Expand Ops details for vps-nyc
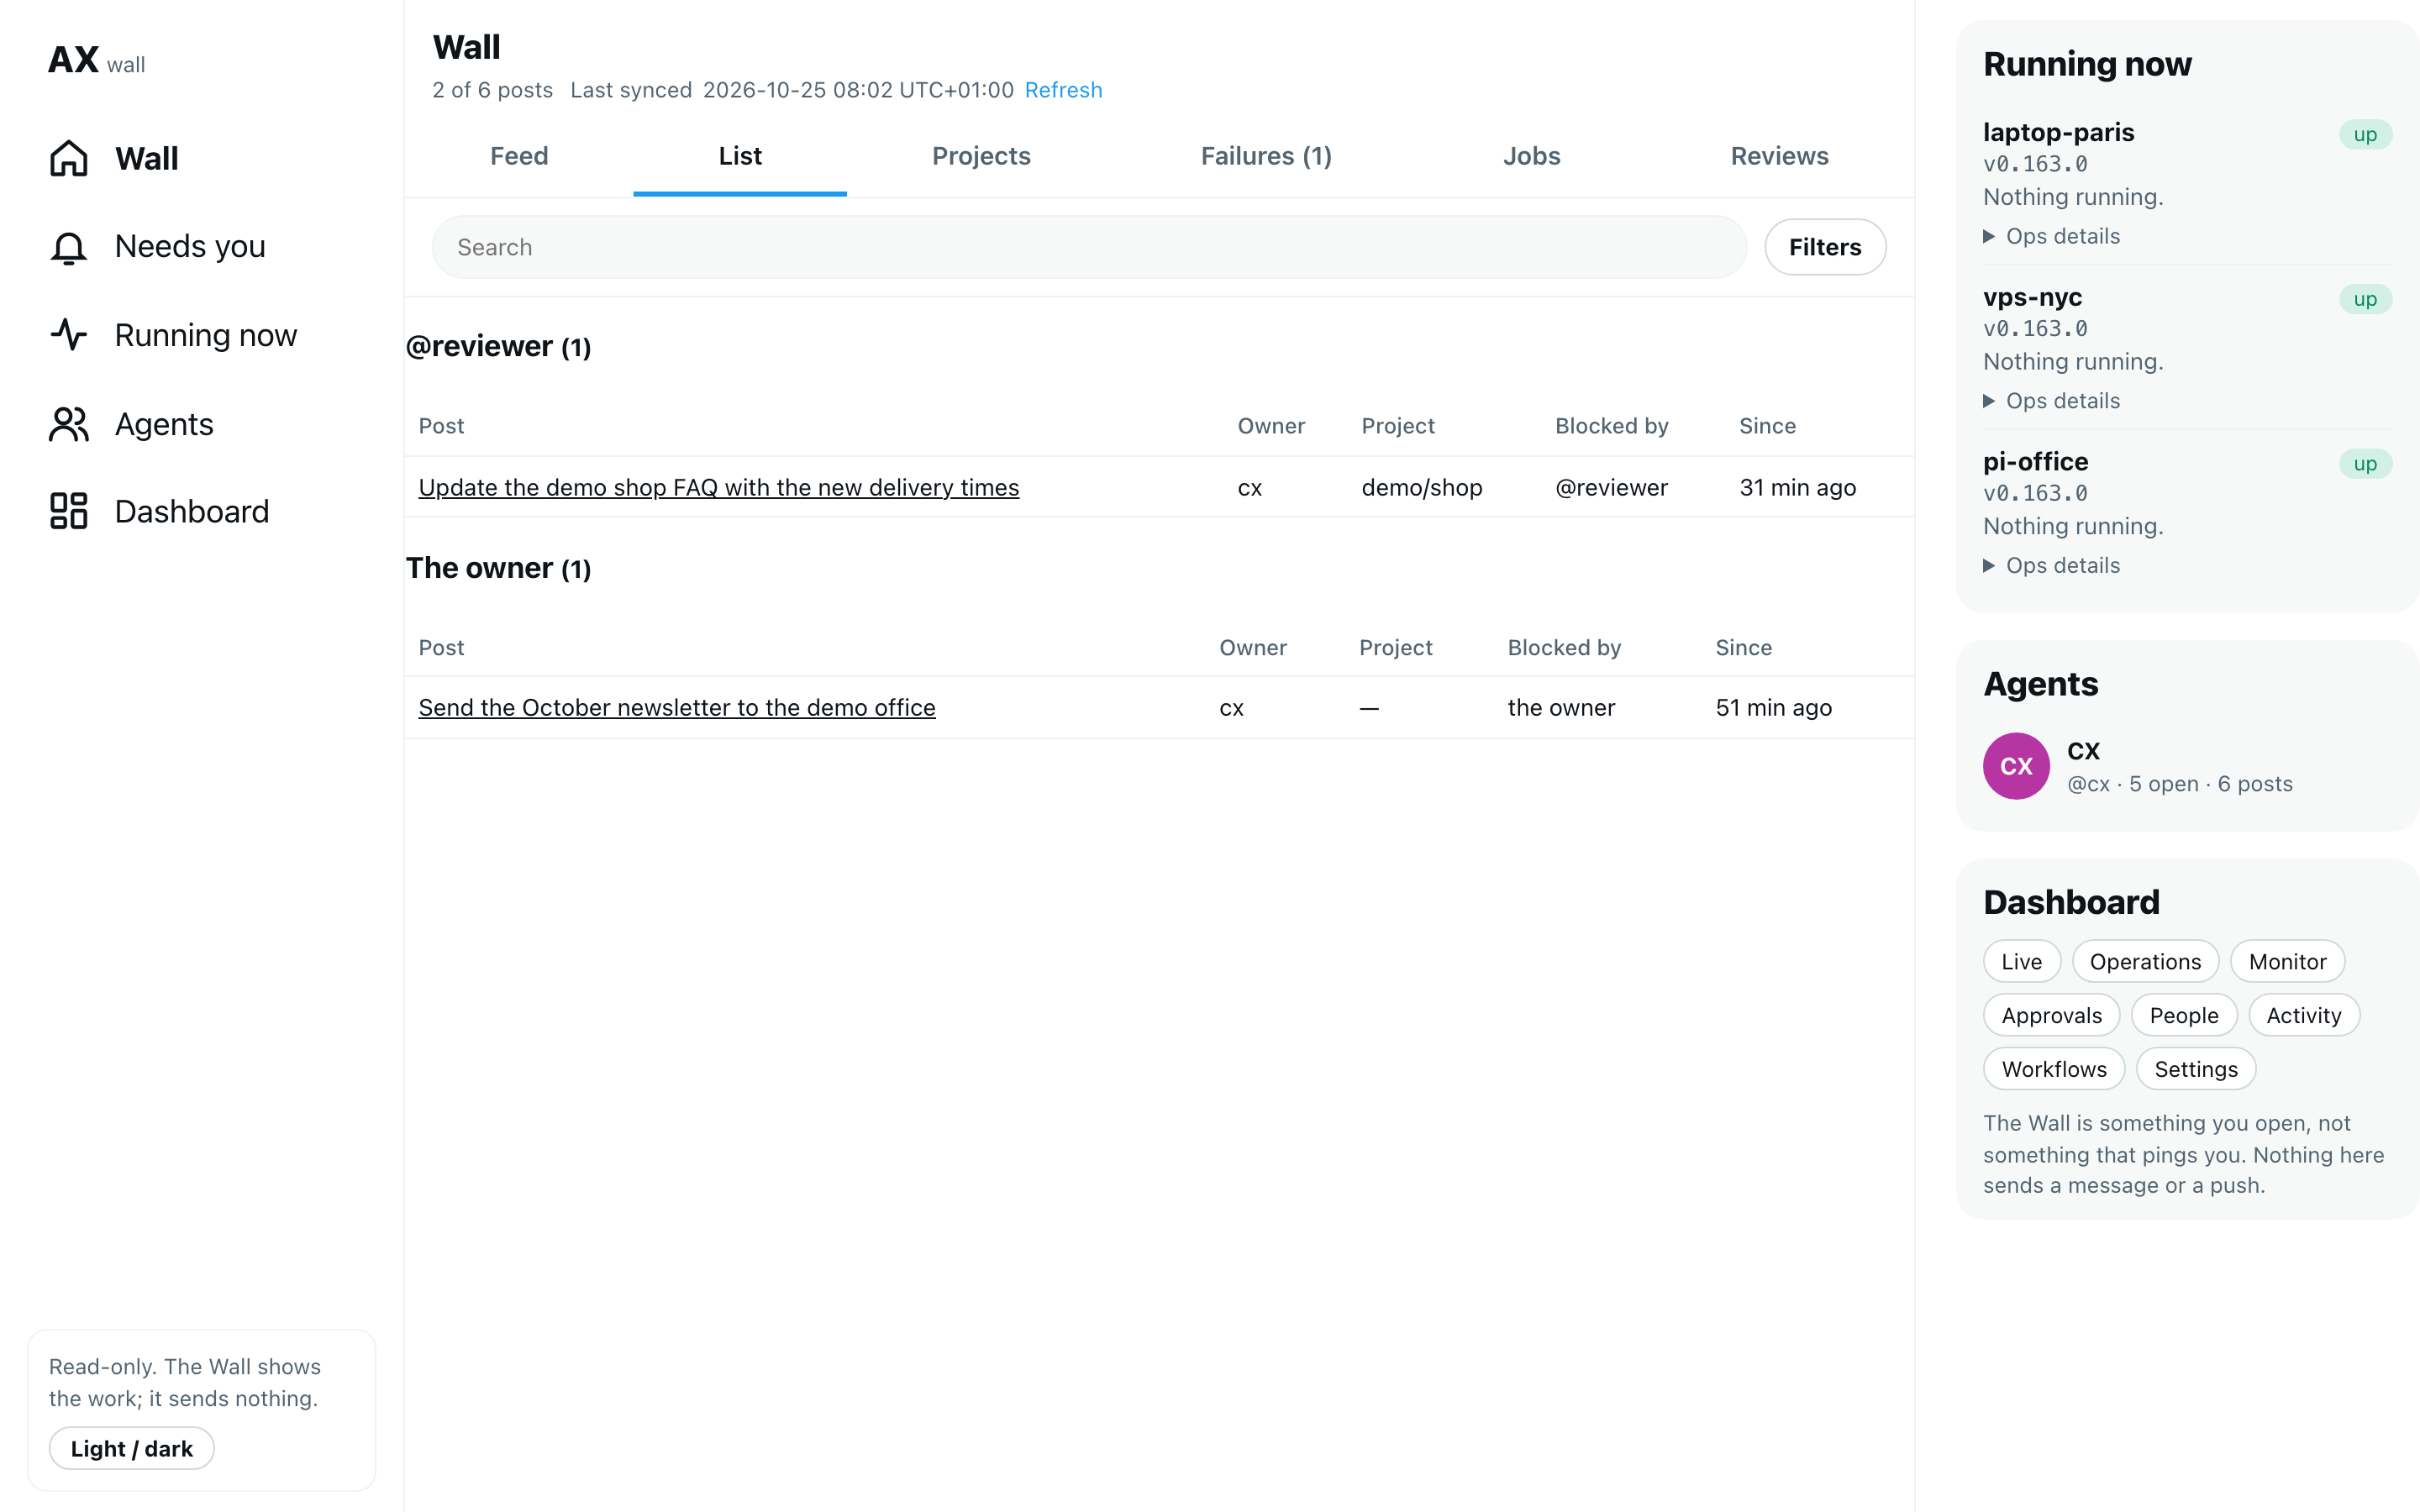This screenshot has width=2420, height=1512. tap(2051, 401)
